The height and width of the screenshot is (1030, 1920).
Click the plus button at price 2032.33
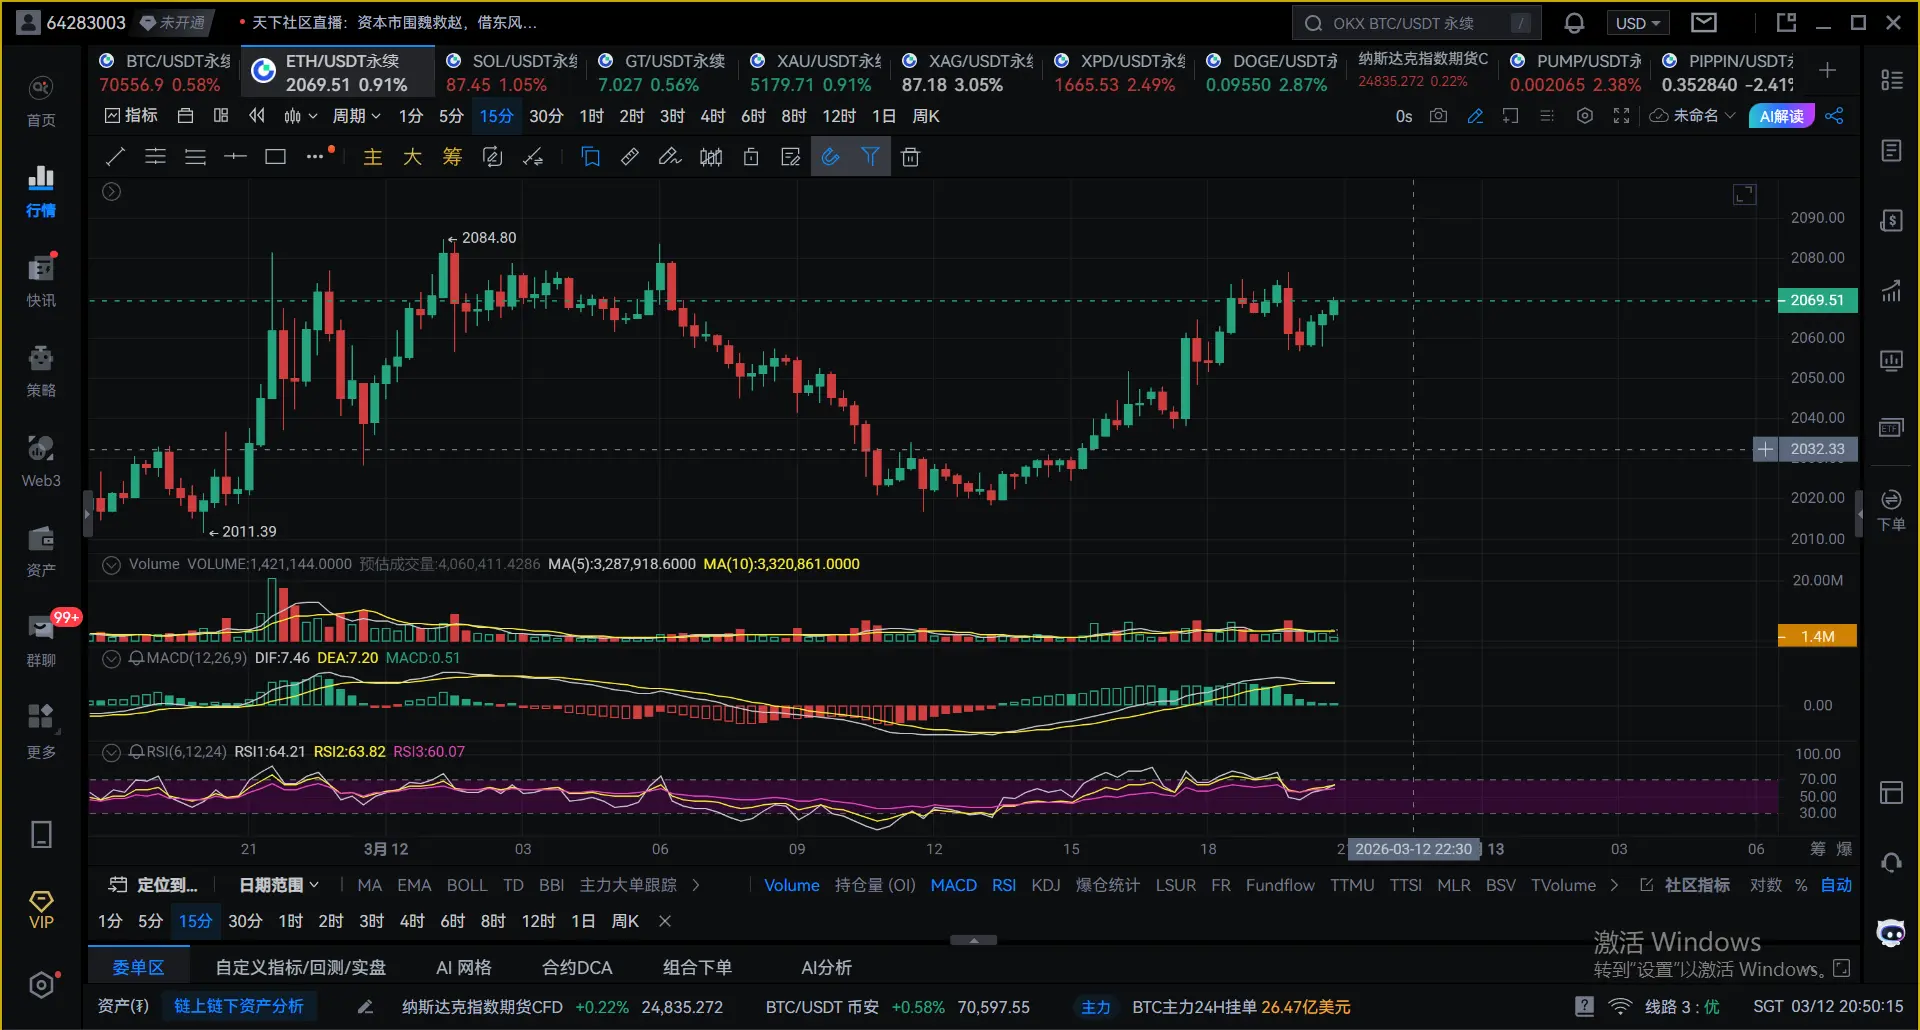point(1765,449)
